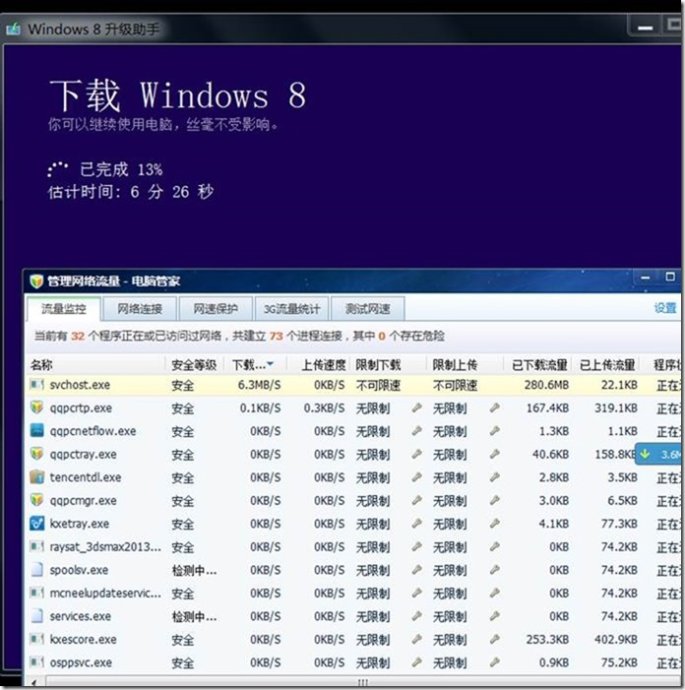Image resolution: width=685 pixels, height=690 pixels.
Task: Open the 网速保护 tab
Action: 216,308
